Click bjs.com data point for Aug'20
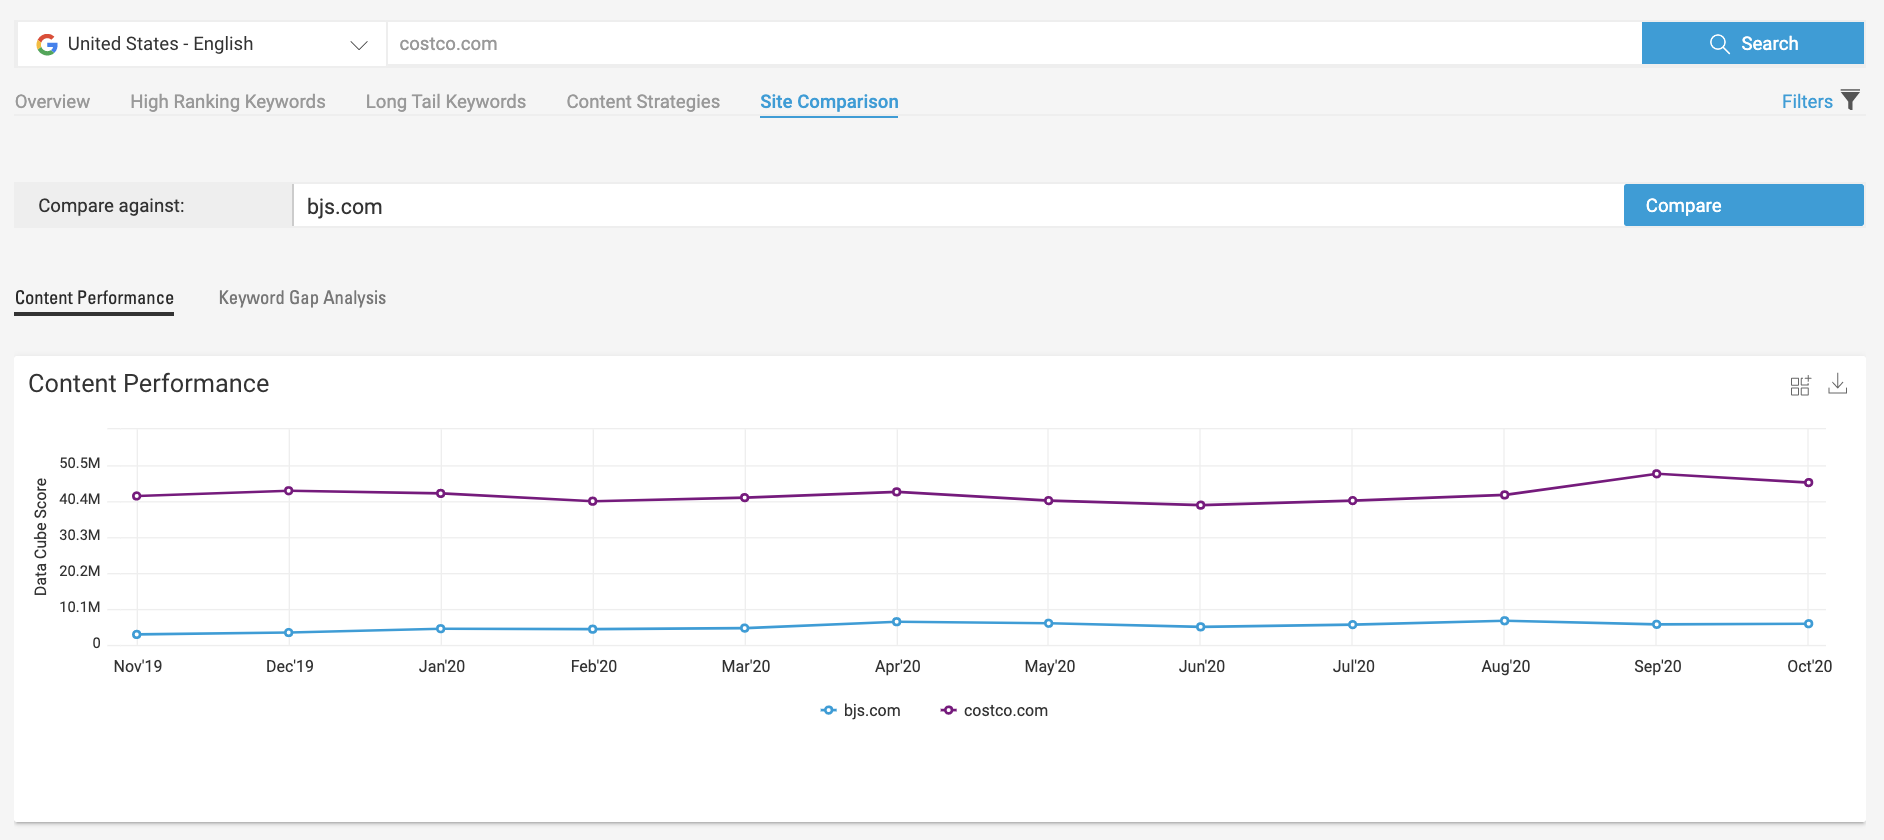This screenshot has width=1884, height=840. click(1505, 621)
